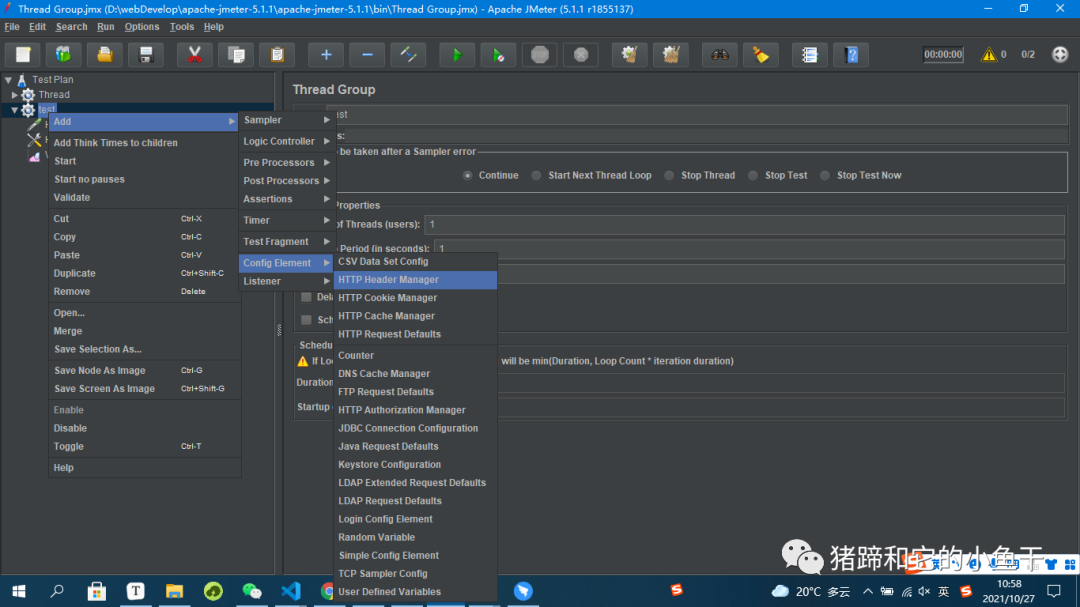1080x607 pixels.
Task: Open Search with the binoculars icon
Action: (720, 54)
